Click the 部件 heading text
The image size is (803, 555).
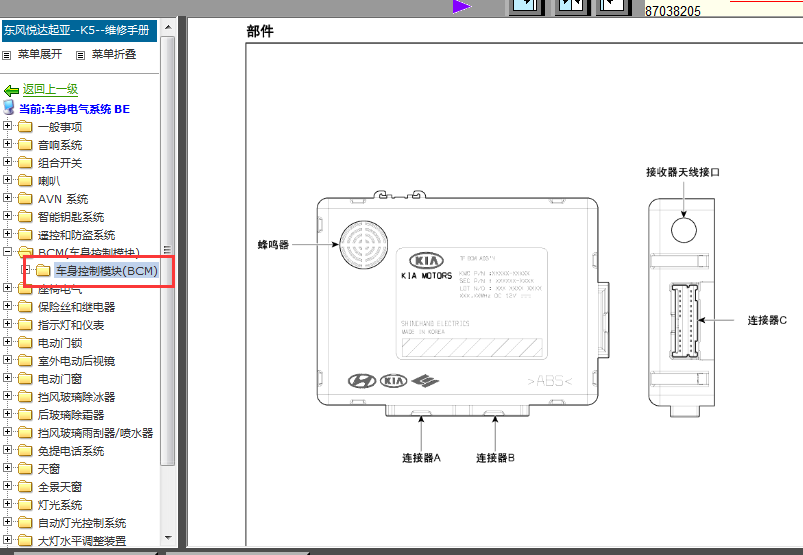pyautogui.click(x=260, y=31)
